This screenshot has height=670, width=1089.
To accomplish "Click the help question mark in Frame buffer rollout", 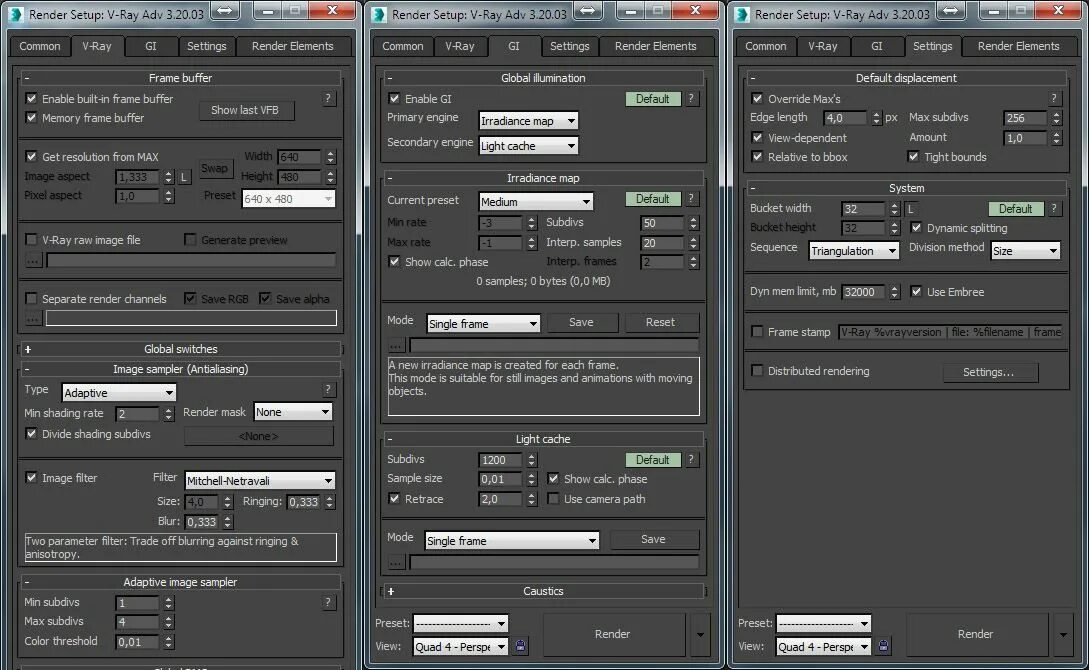I will tap(328, 99).
